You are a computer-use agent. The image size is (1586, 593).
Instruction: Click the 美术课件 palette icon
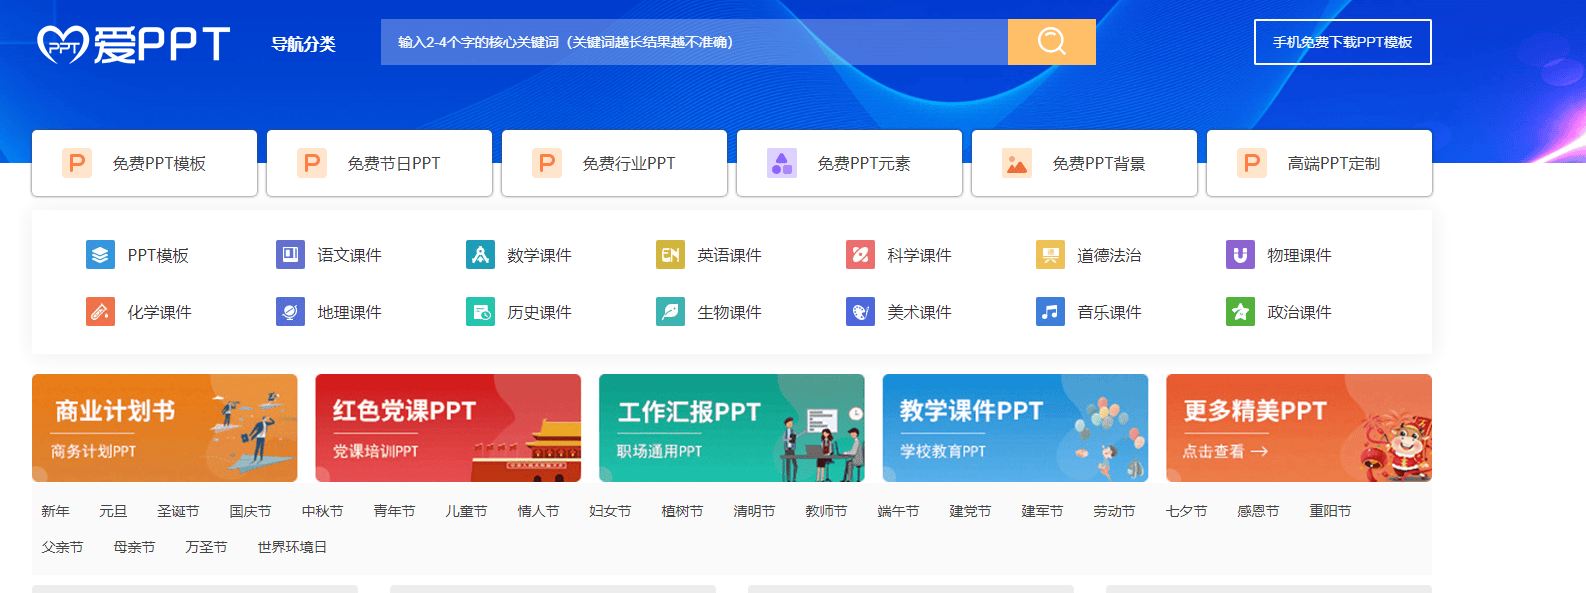coord(860,312)
